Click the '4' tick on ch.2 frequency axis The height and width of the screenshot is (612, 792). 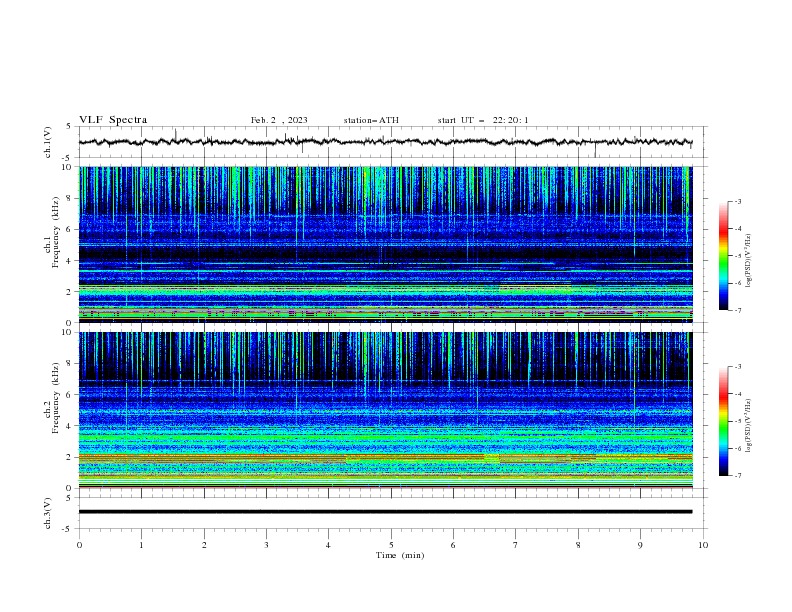point(70,426)
